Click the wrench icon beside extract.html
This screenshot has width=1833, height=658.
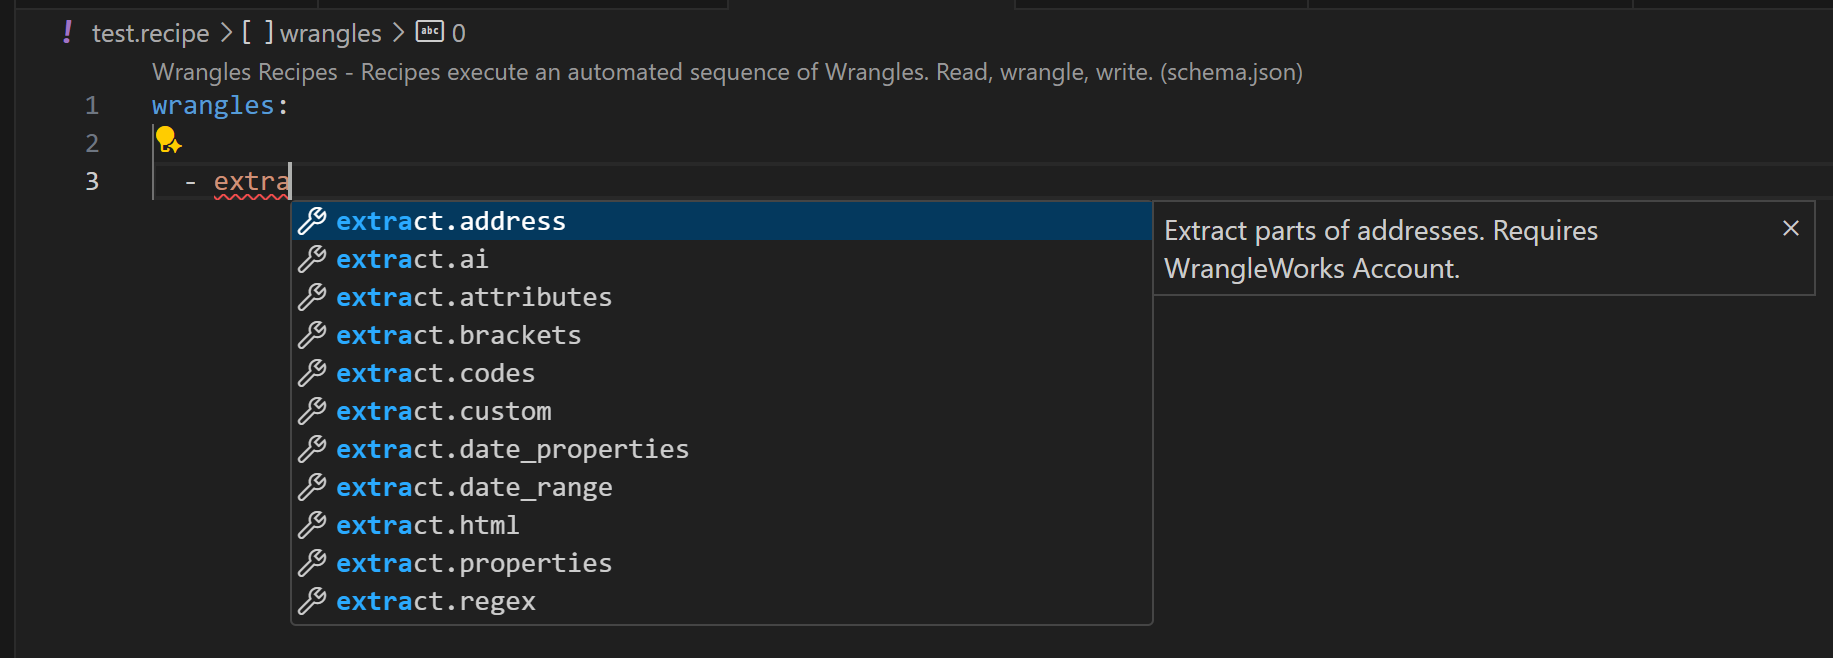point(311,525)
